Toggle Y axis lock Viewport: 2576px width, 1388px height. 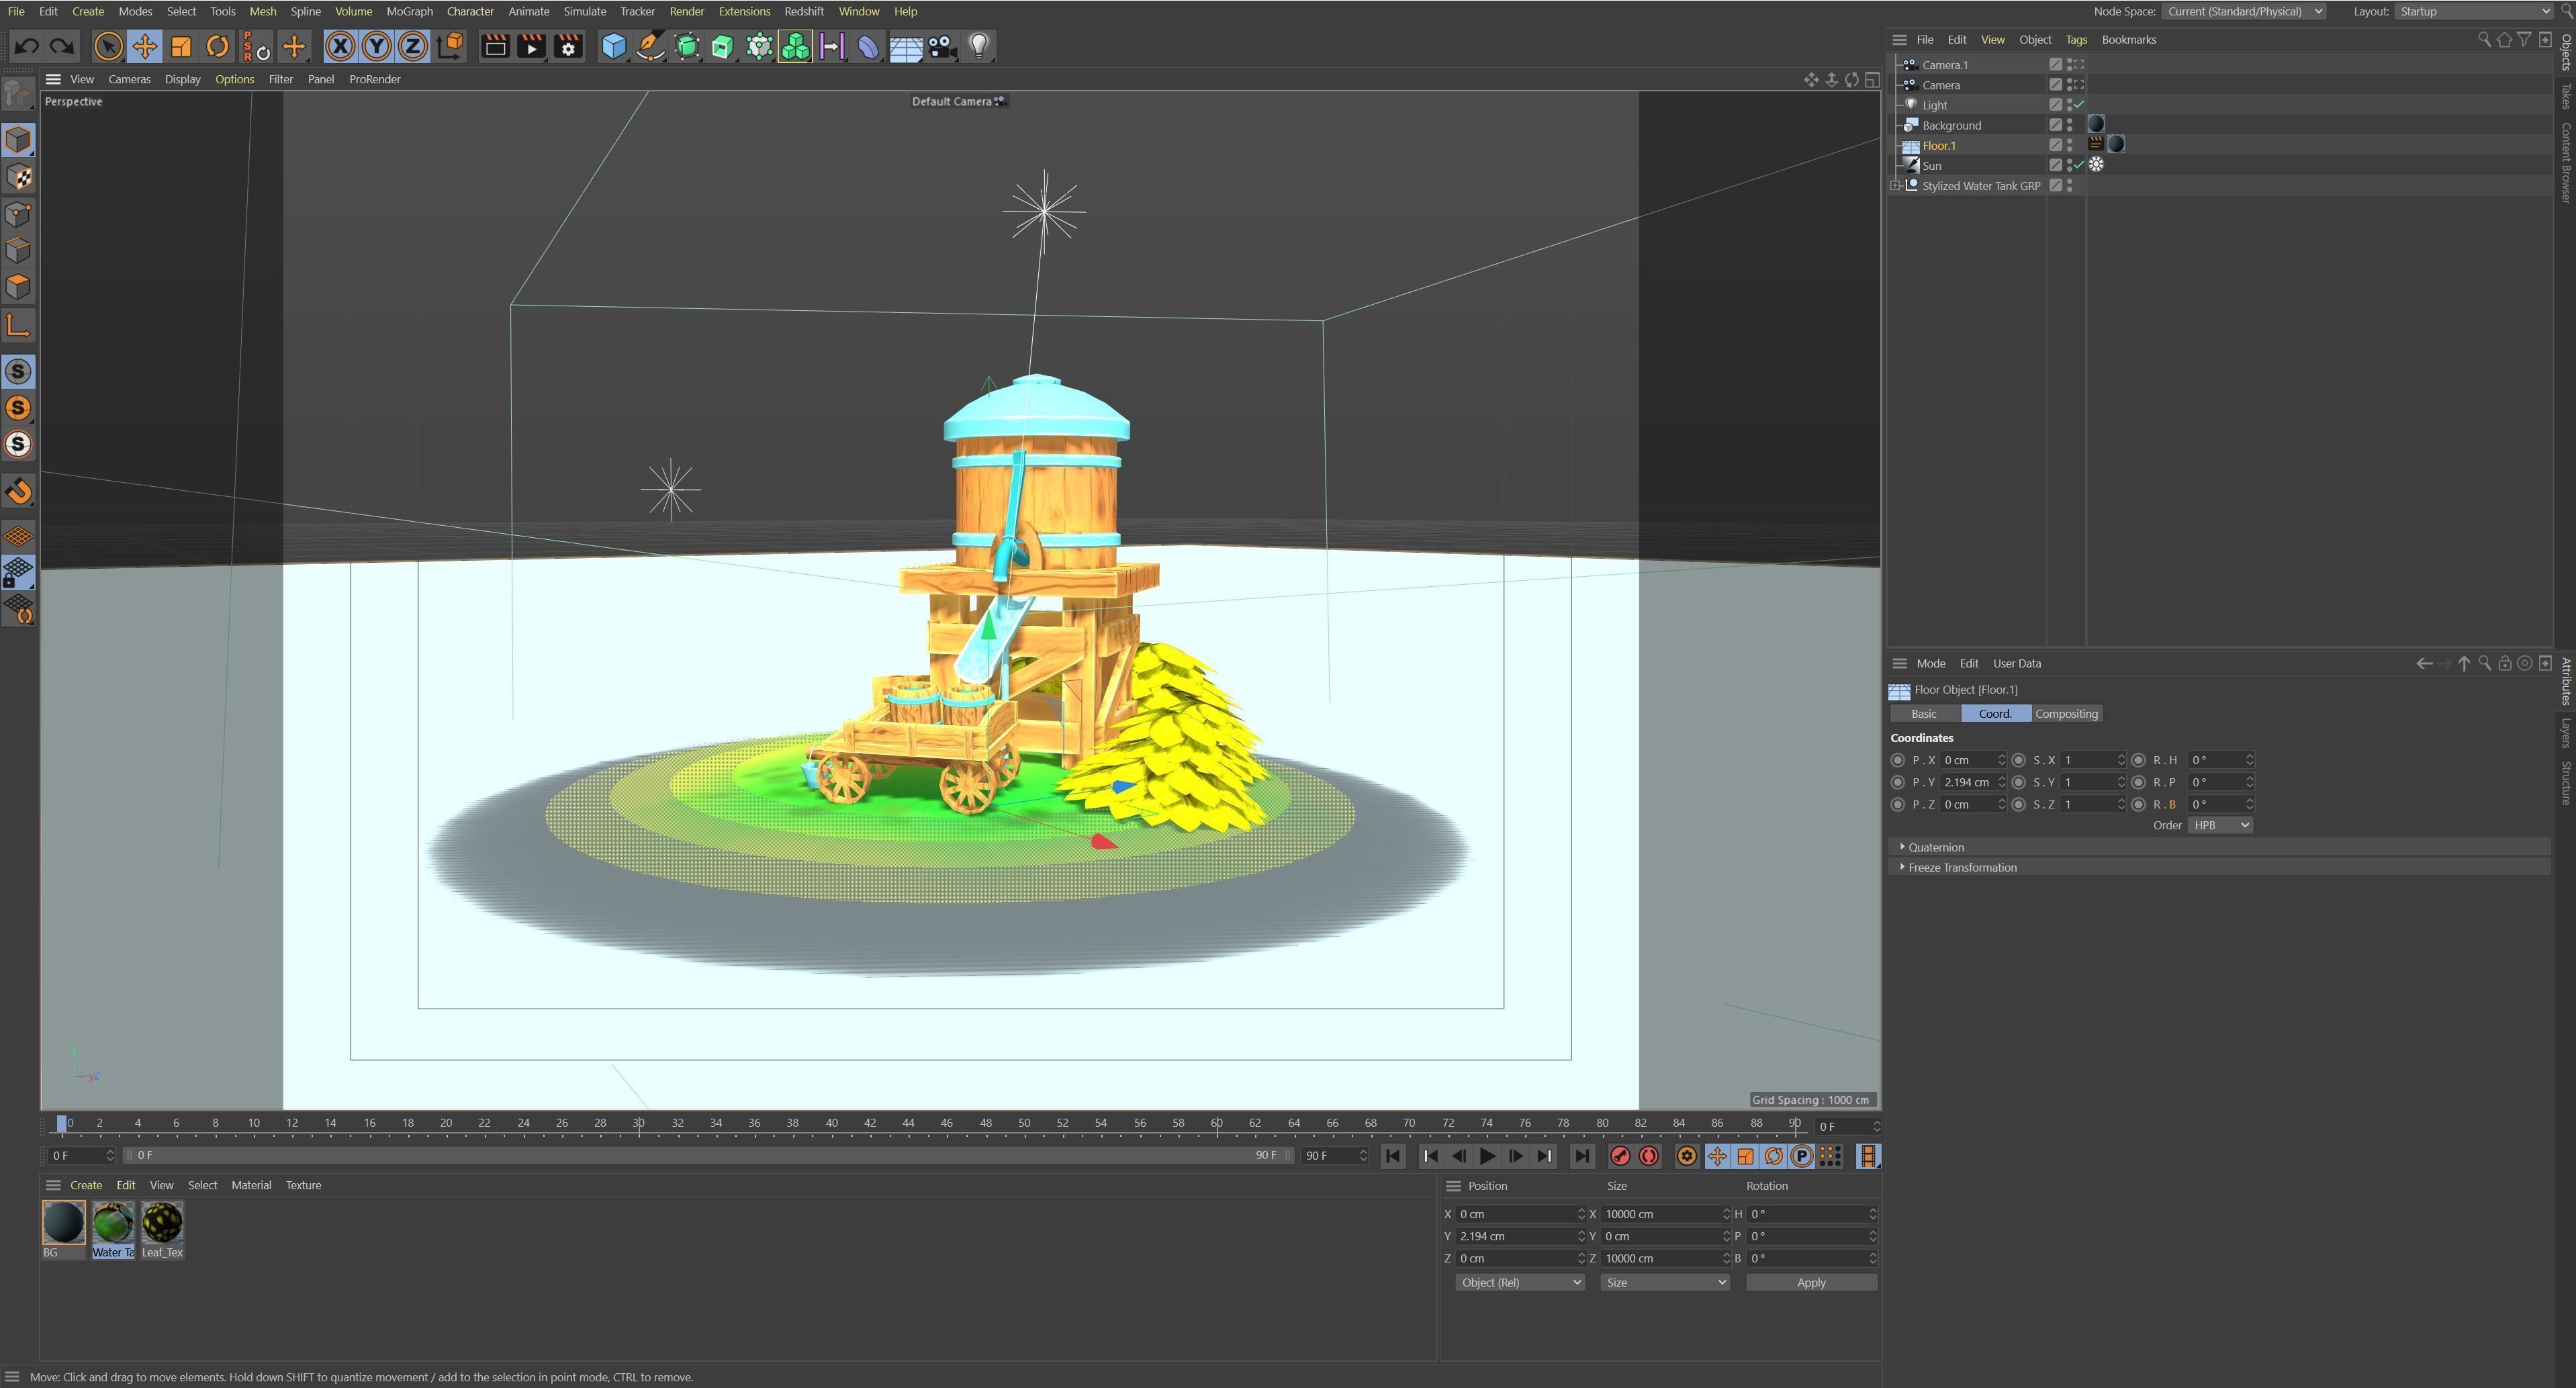[377, 46]
